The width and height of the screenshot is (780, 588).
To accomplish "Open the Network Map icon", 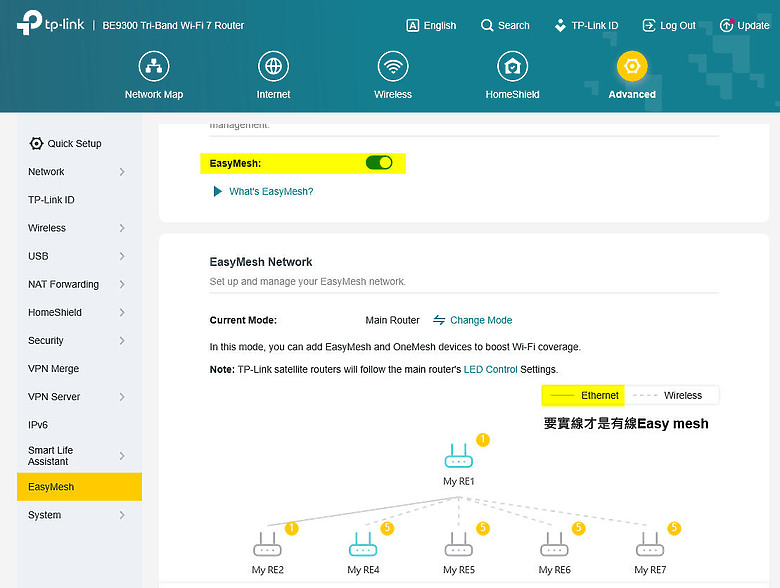I will pyautogui.click(x=154, y=66).
